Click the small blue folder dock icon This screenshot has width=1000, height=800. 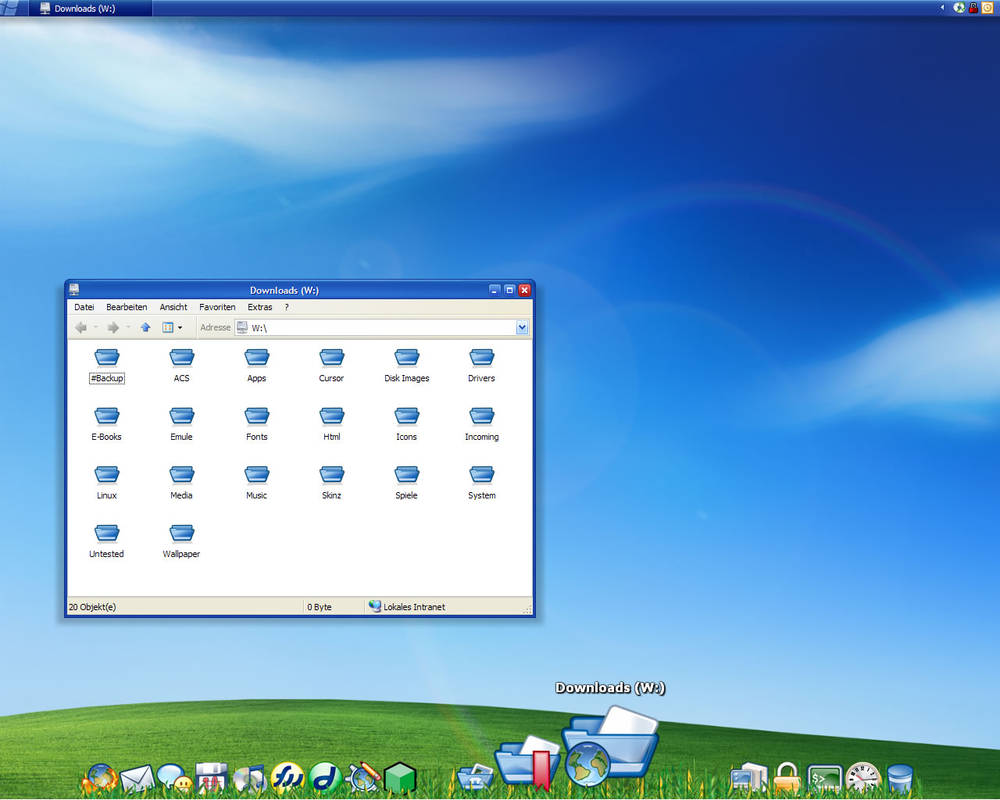click(x=474, y=777)
